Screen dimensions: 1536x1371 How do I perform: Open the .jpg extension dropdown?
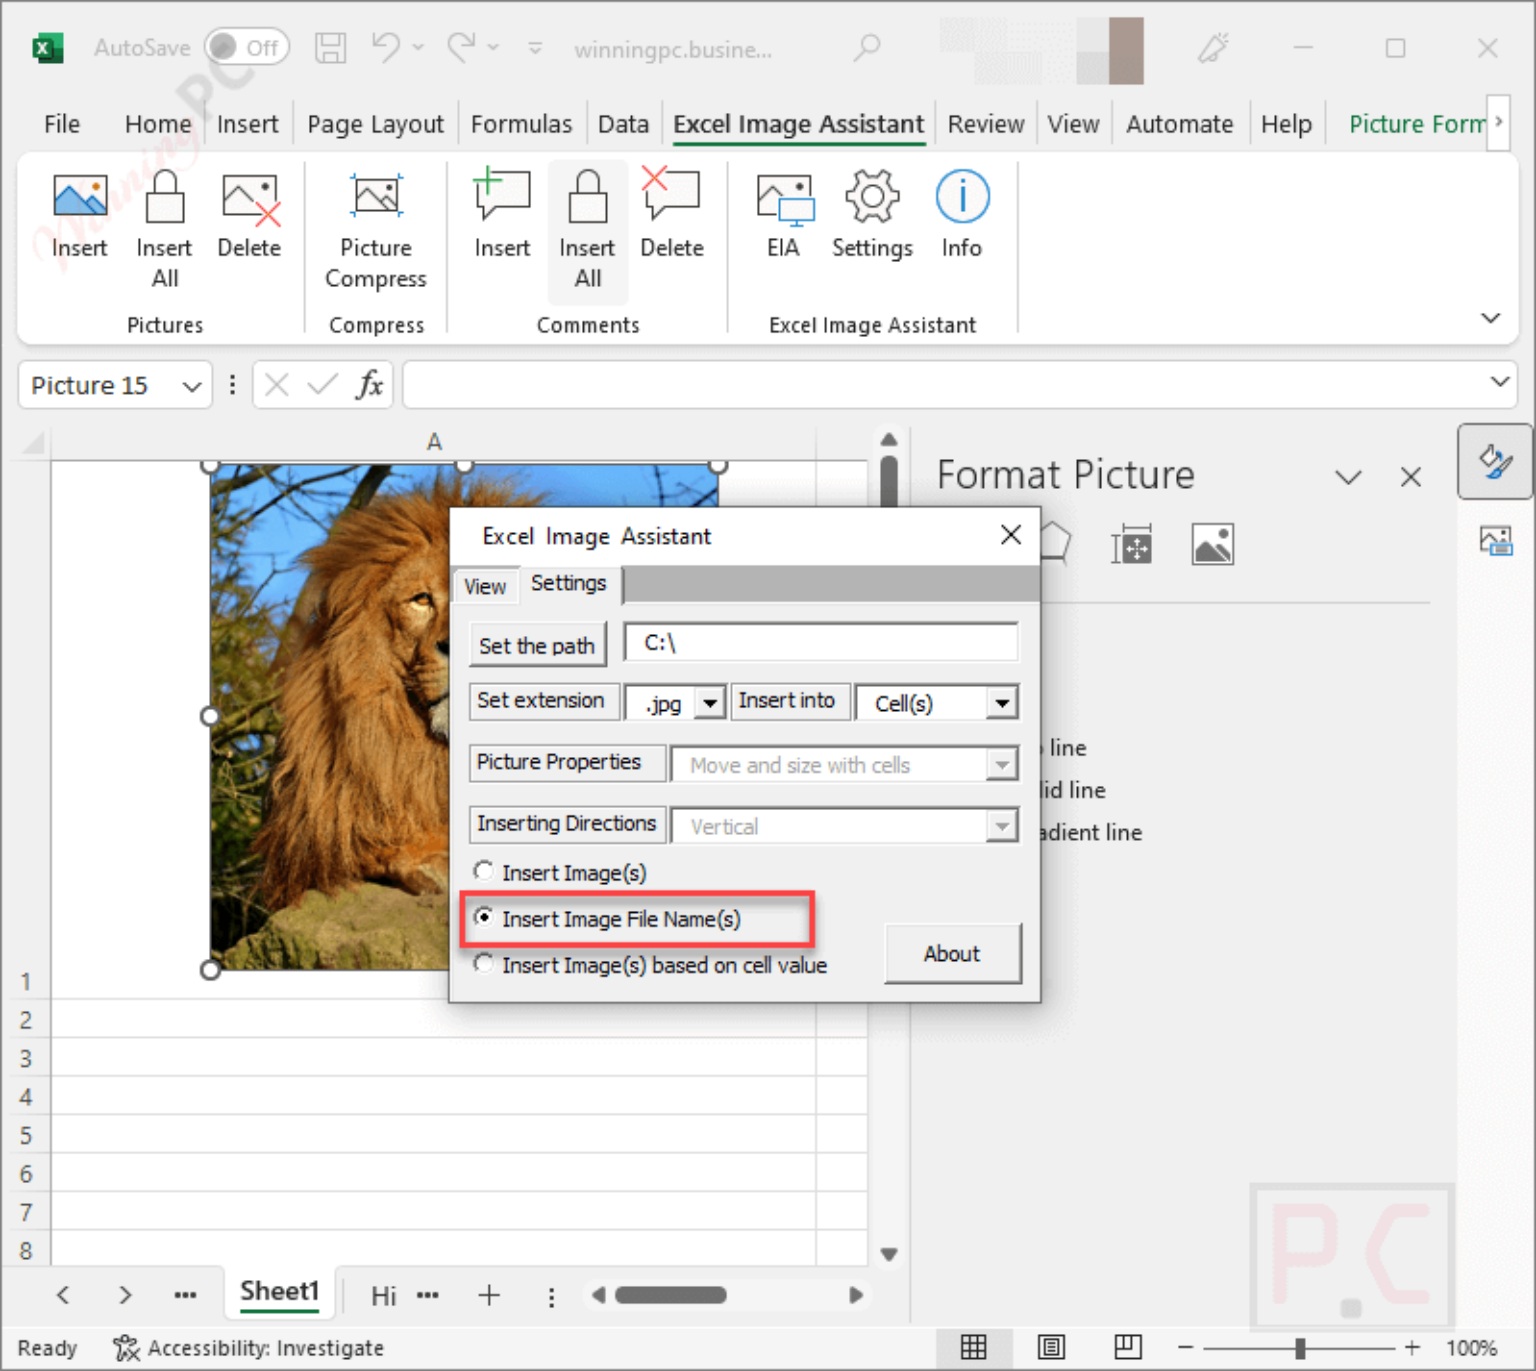(x=709, y=703)
